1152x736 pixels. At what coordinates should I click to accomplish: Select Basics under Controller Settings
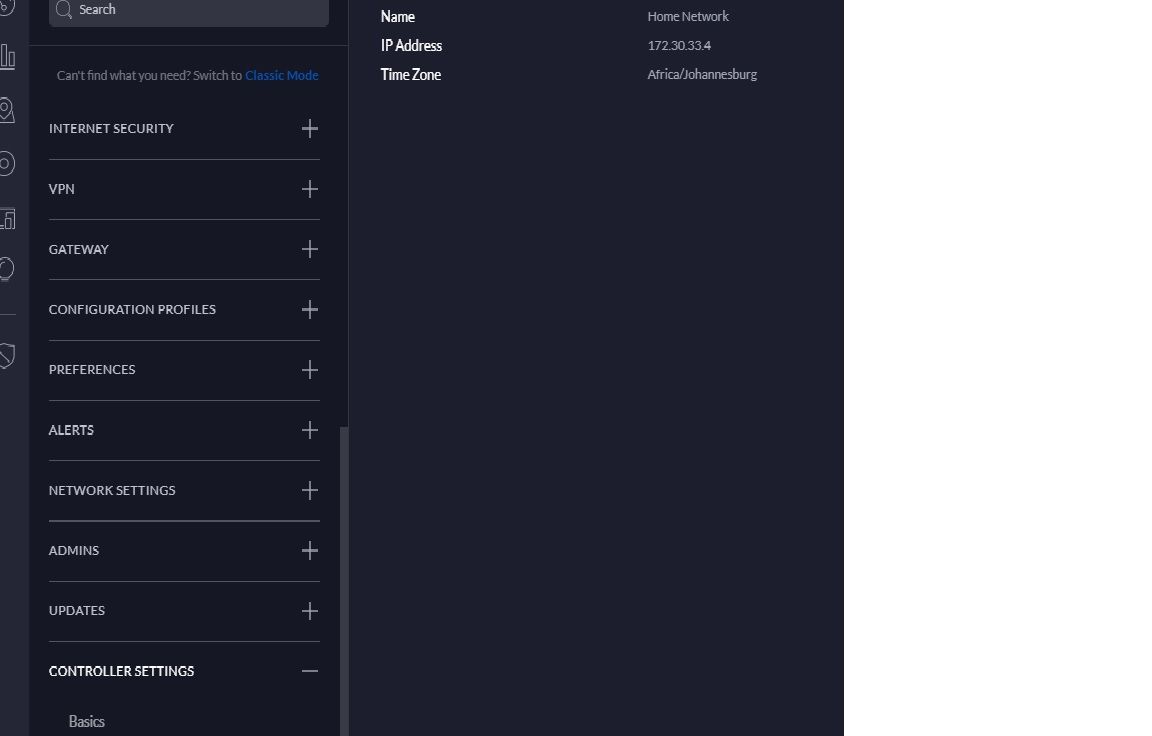[87, 721]
